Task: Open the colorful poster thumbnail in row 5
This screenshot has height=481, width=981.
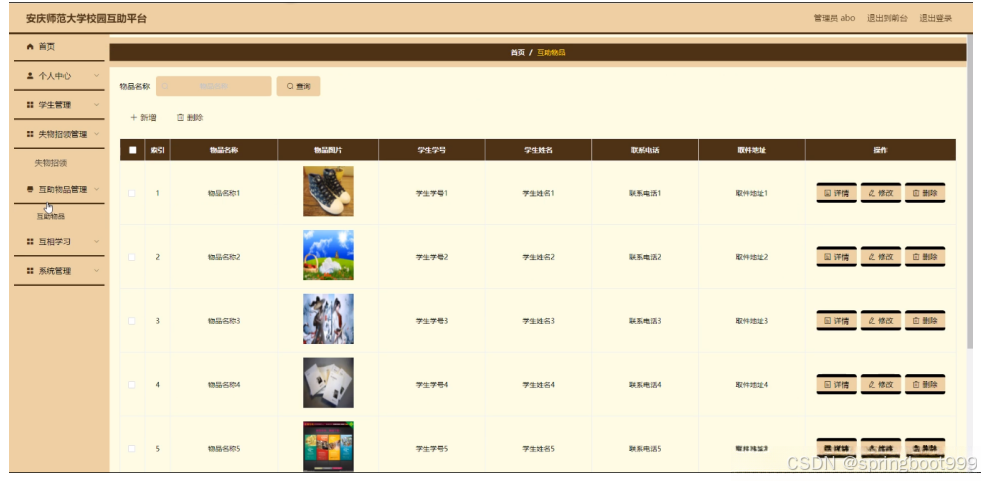Action: click(x=328, y=446)
